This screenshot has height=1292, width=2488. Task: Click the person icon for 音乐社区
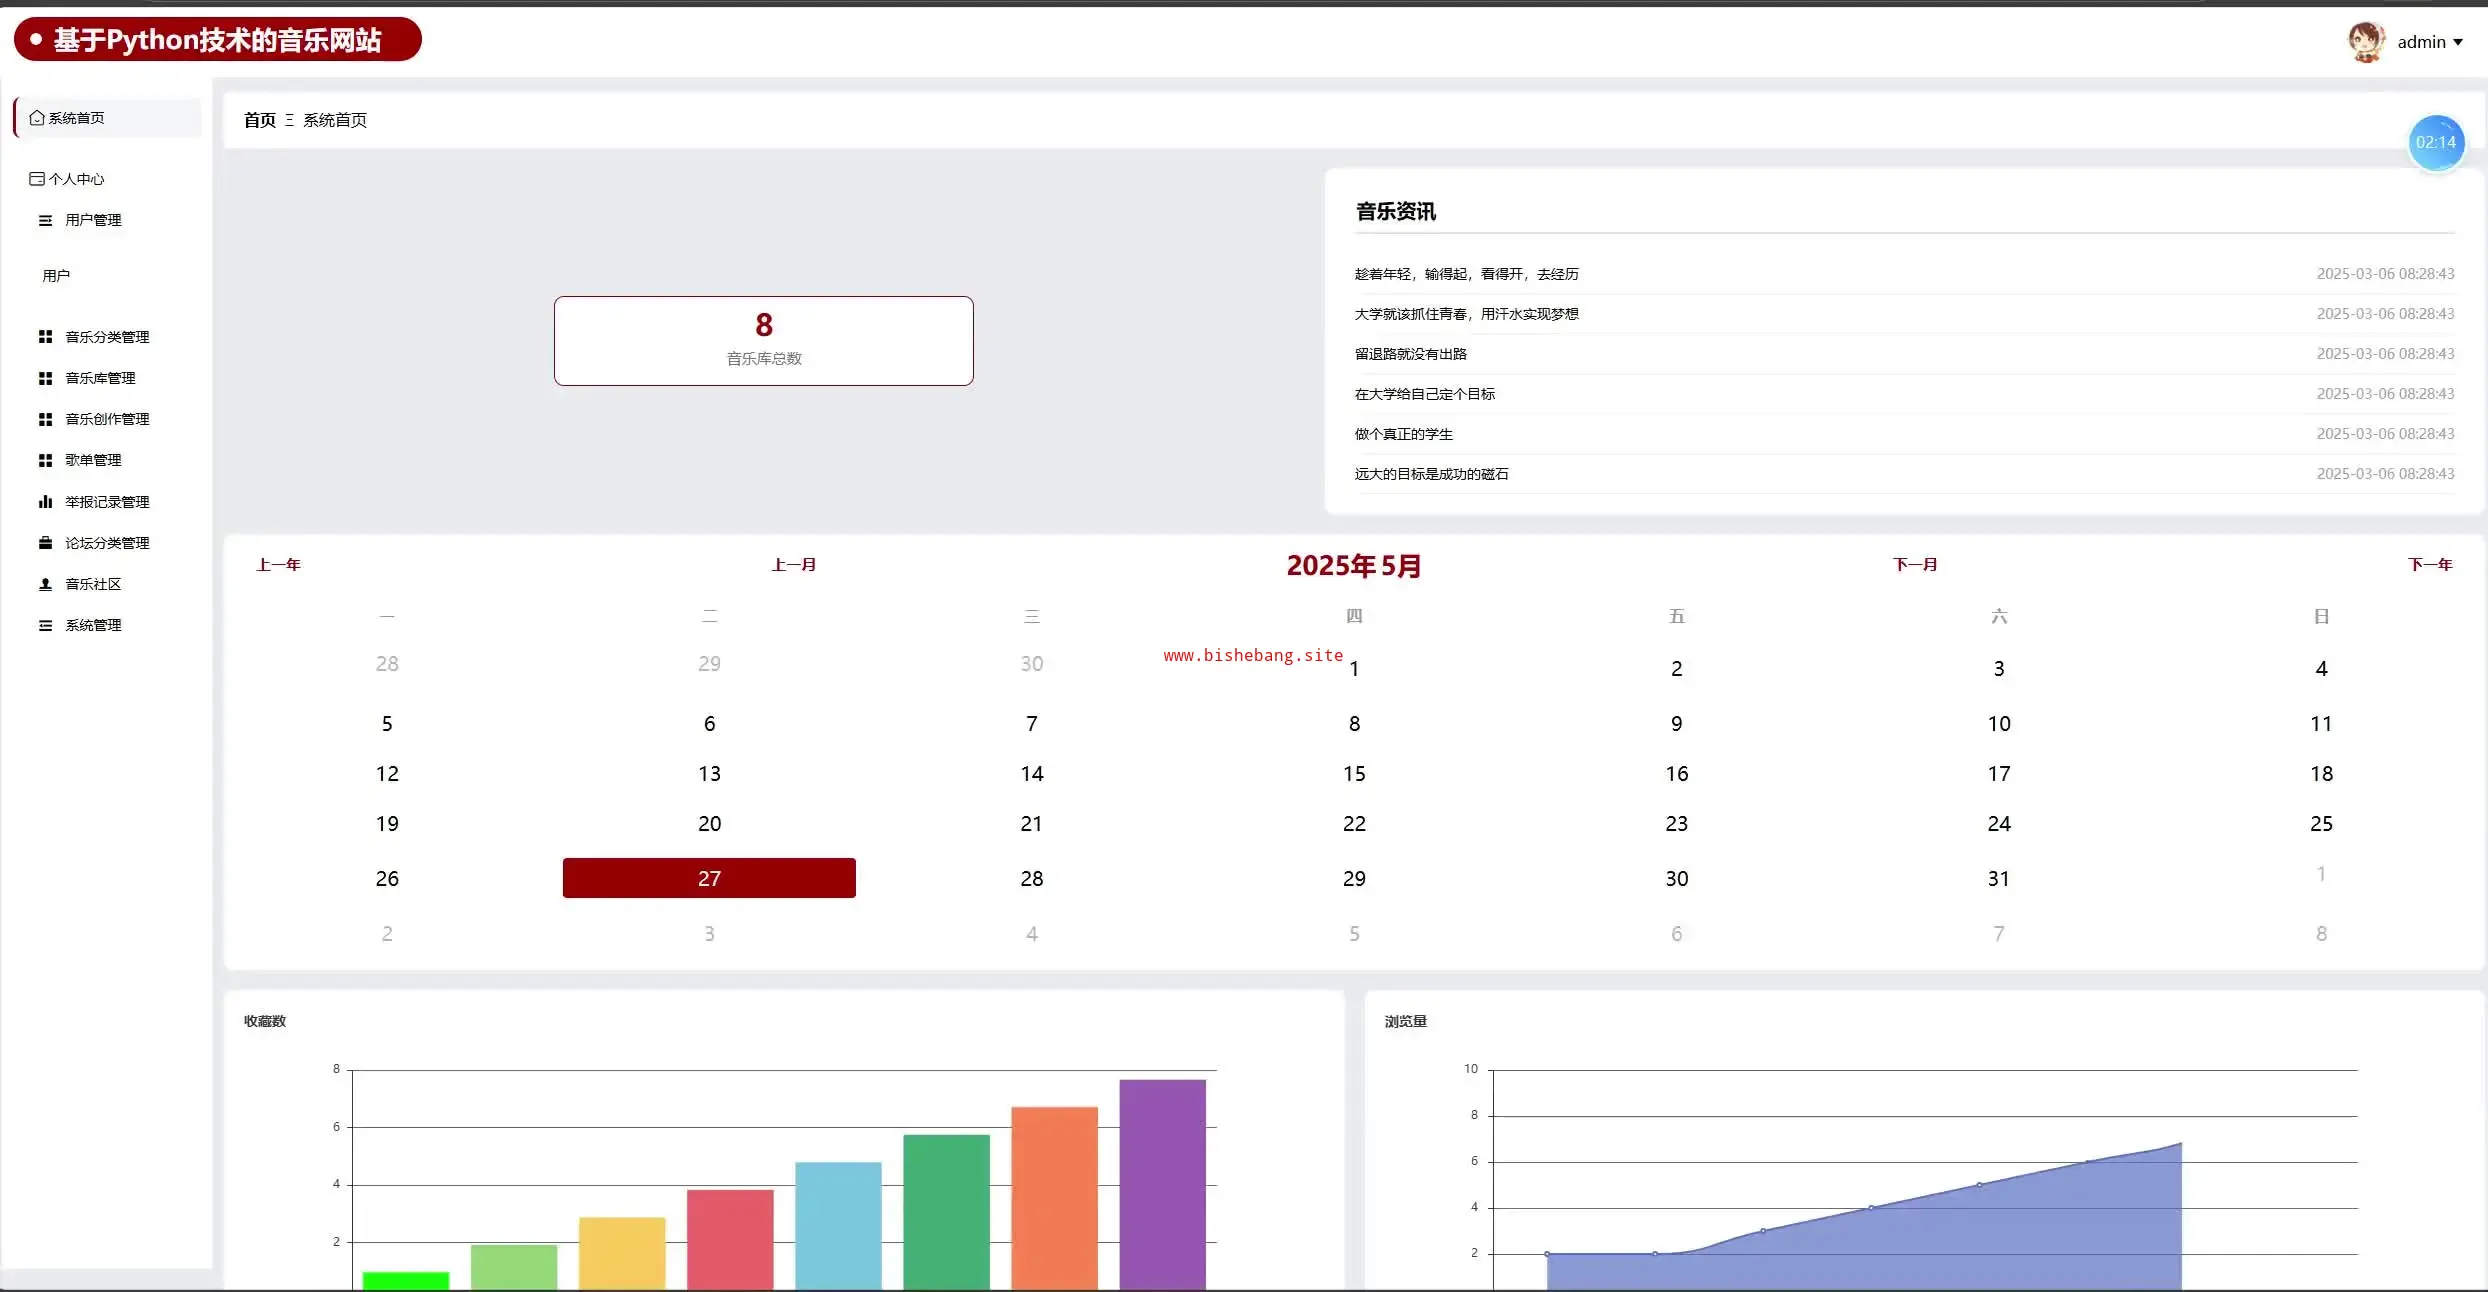click(45, 584)
